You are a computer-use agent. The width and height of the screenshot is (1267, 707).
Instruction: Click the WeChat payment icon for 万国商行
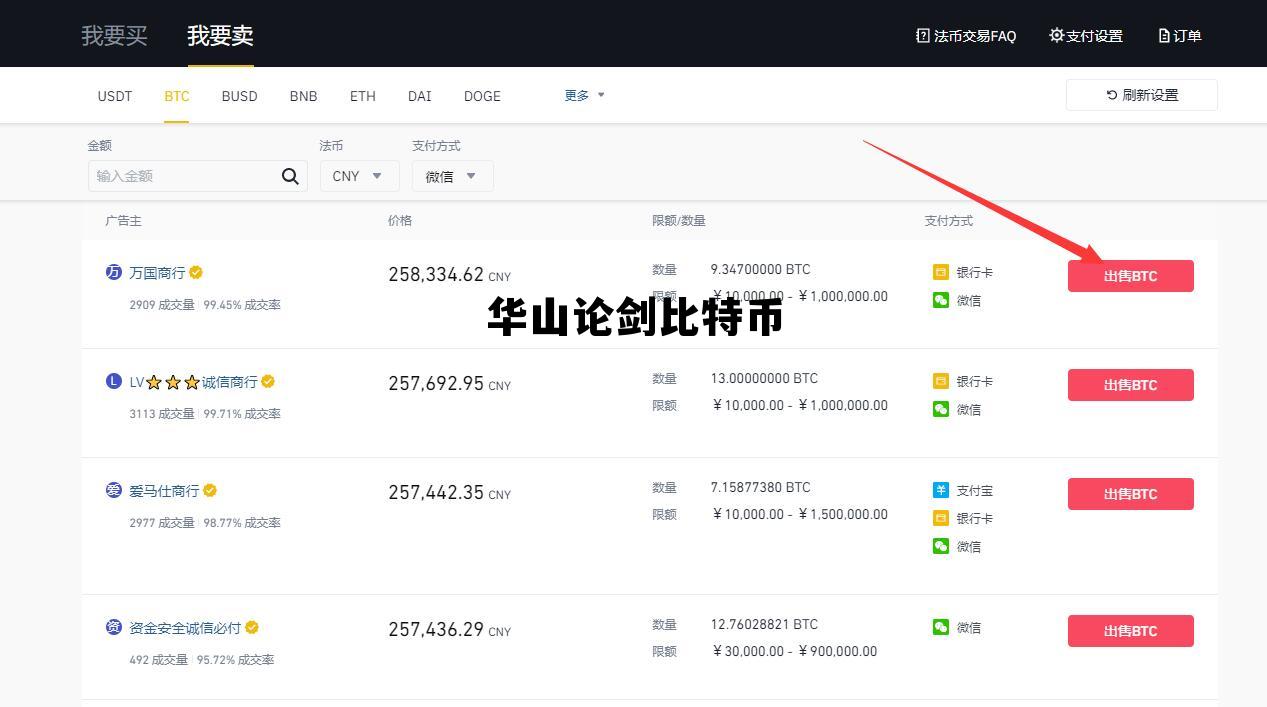[940, 300]
